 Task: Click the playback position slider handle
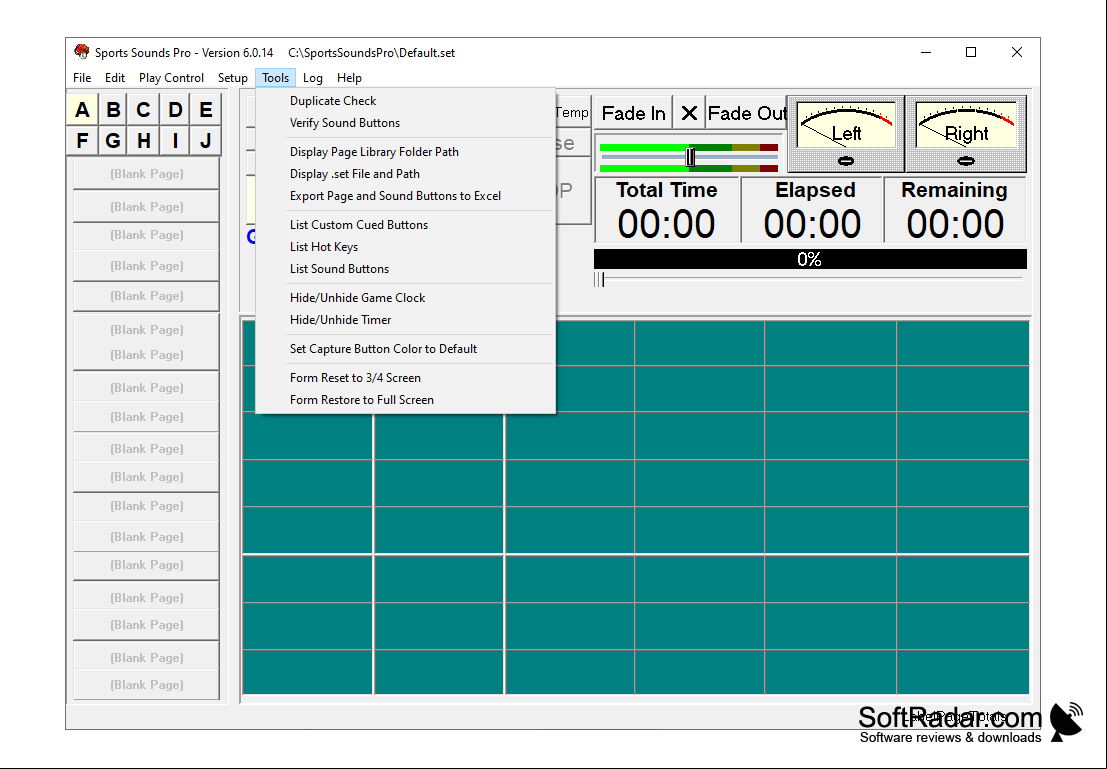(599, 280)
